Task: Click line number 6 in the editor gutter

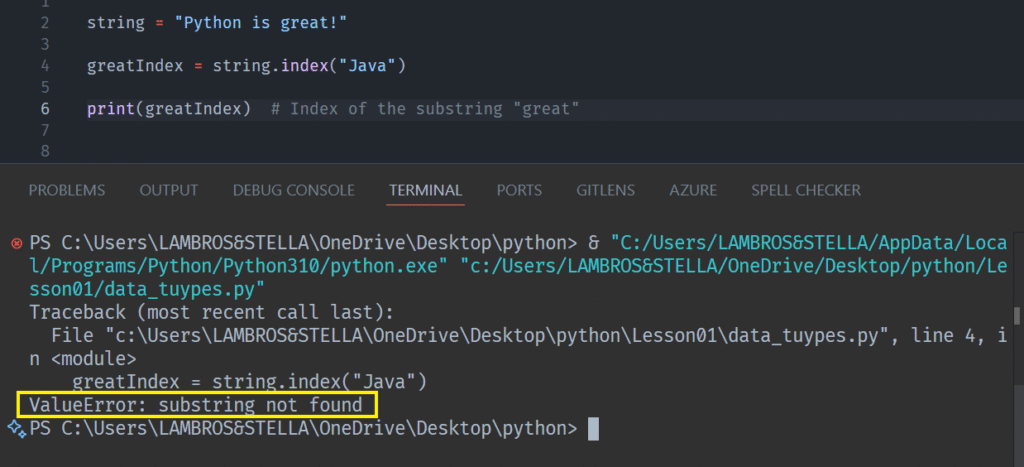Action: (x=45, y=108)
